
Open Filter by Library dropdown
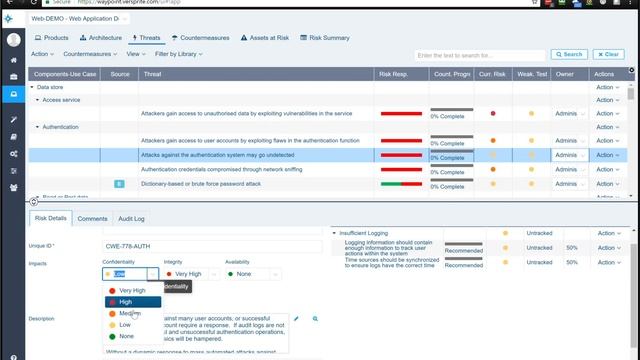[x=179, y=54]
